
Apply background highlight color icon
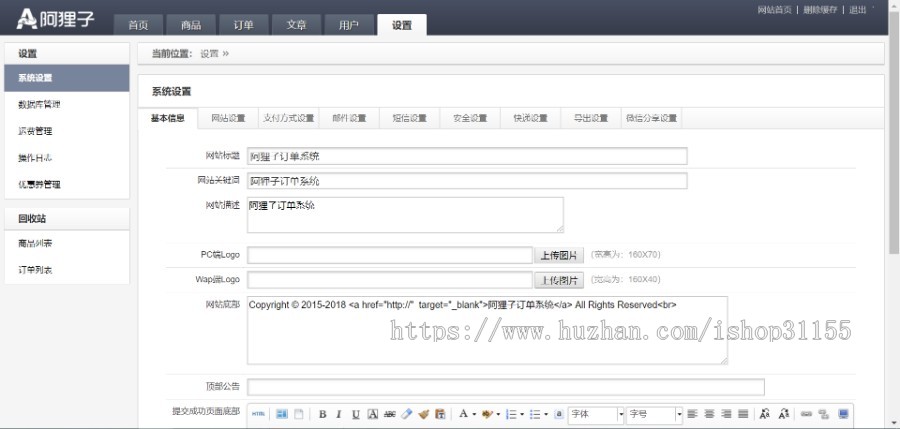[488, 414]
